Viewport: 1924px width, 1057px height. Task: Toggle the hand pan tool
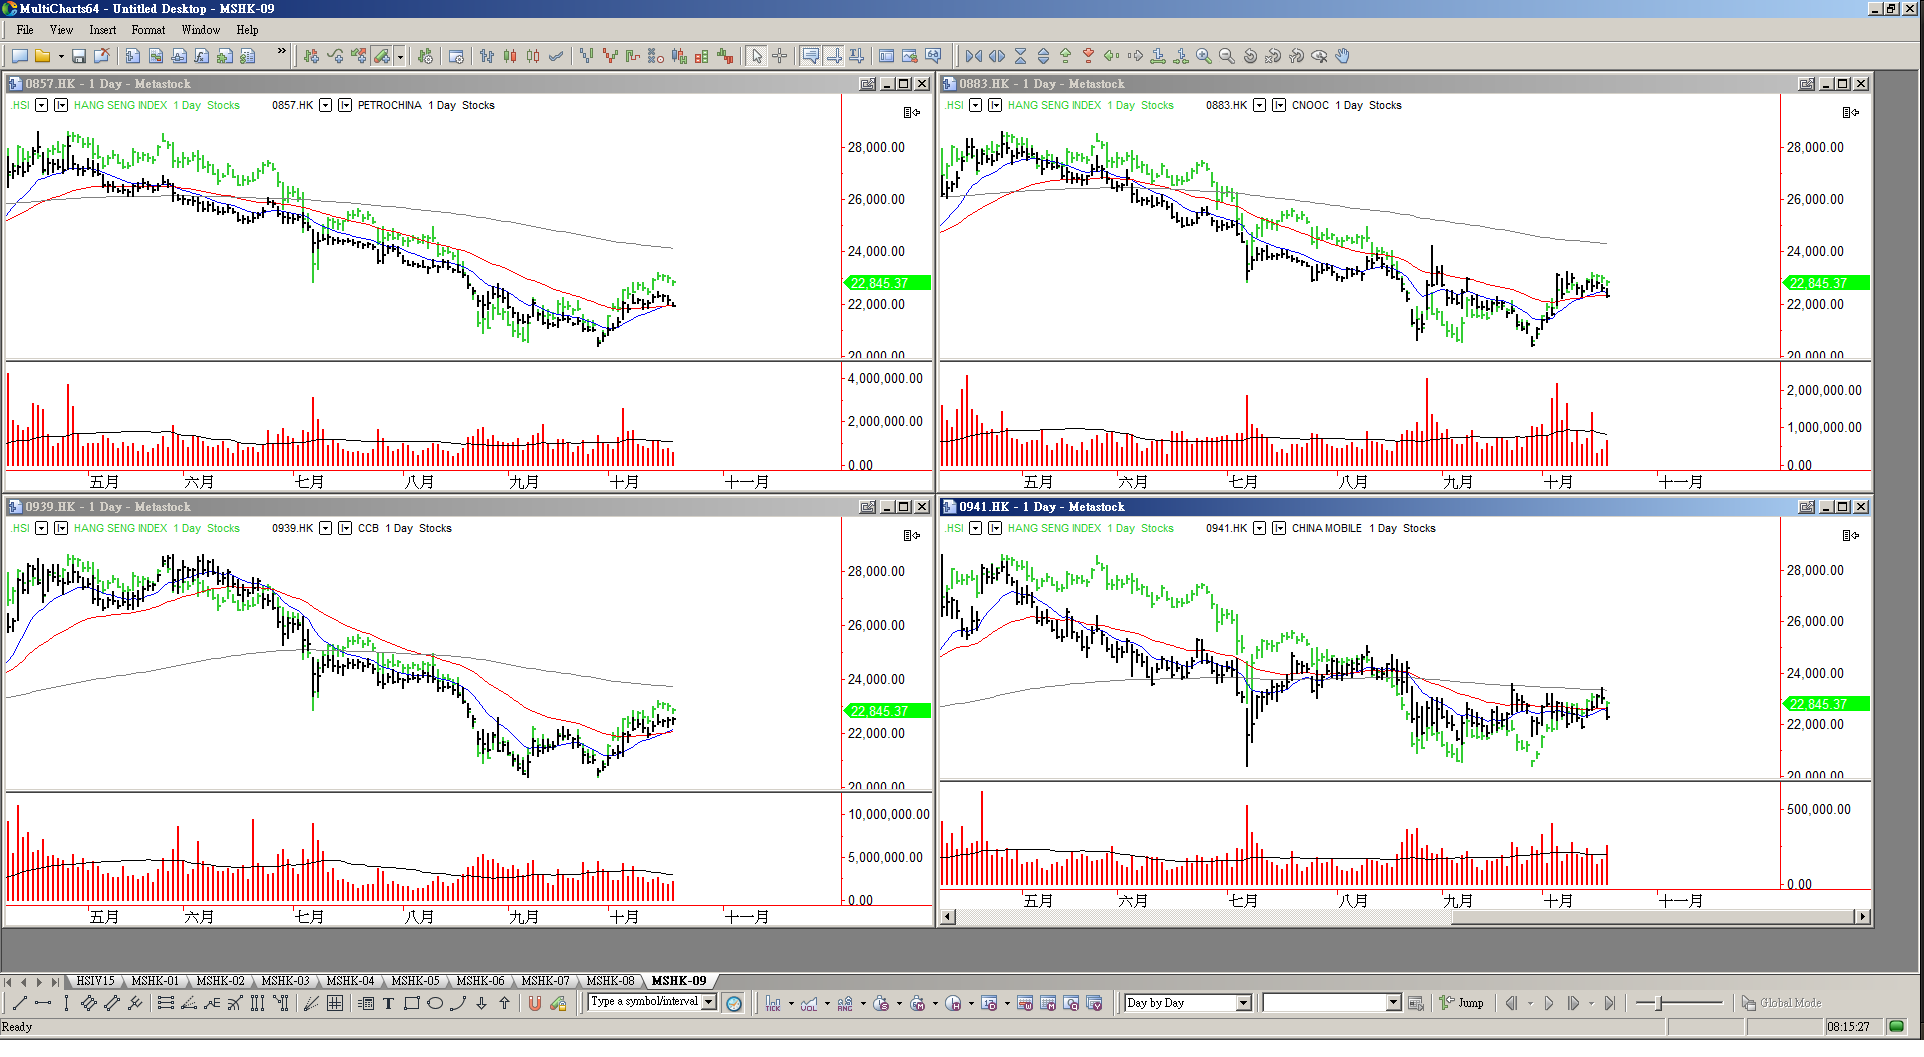coord(1343,56)
